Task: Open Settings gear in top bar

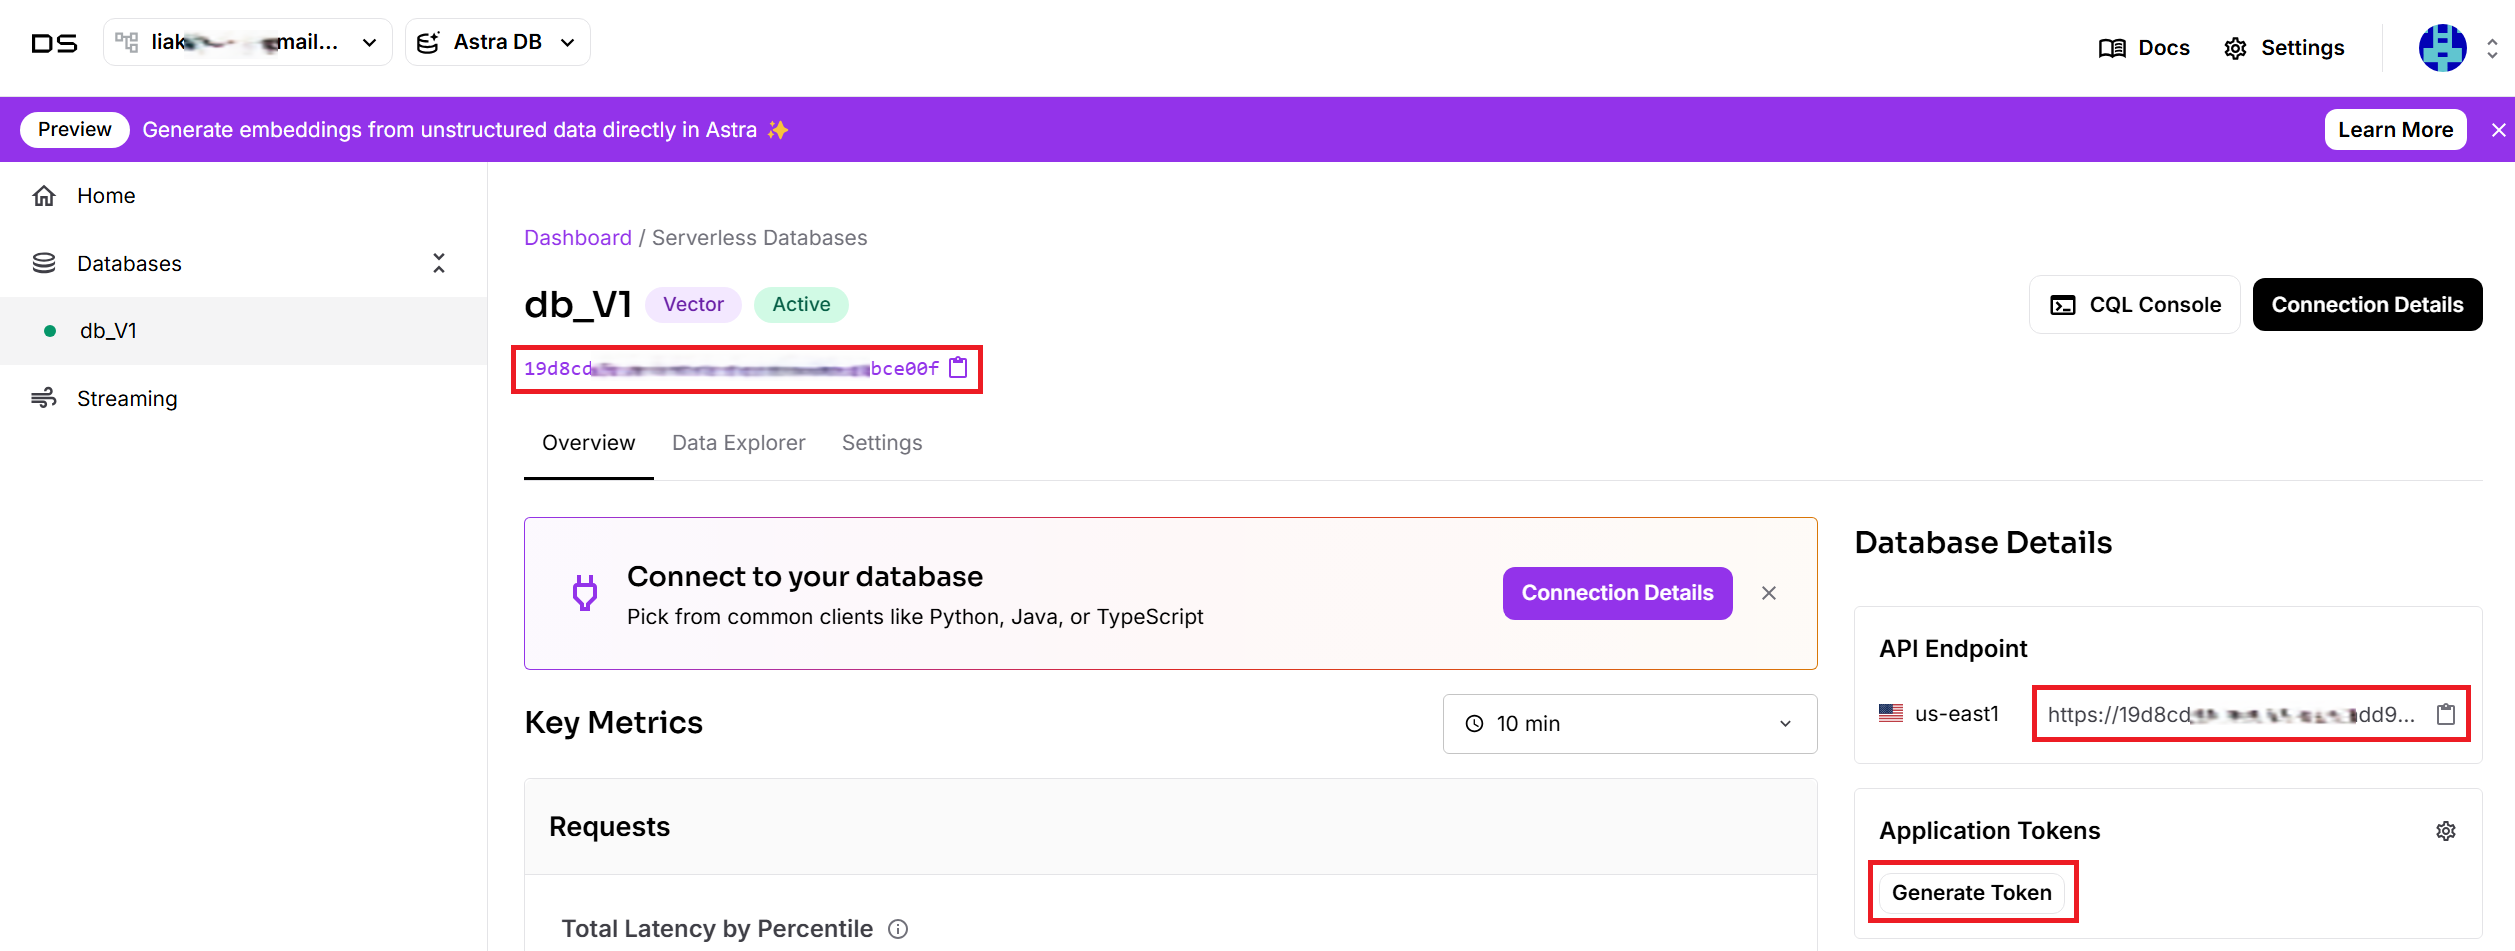Action: pyautogui.click(x=2284, y=48)
